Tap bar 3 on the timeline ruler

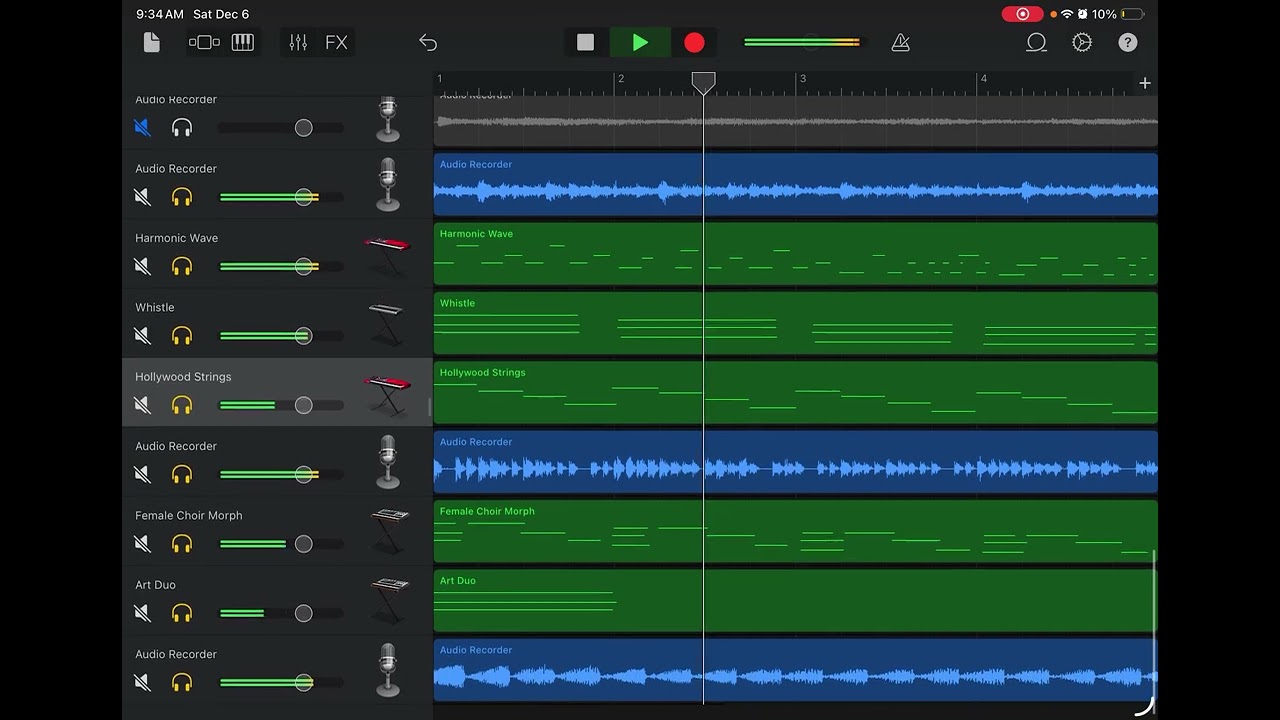(x=802, y=79)
